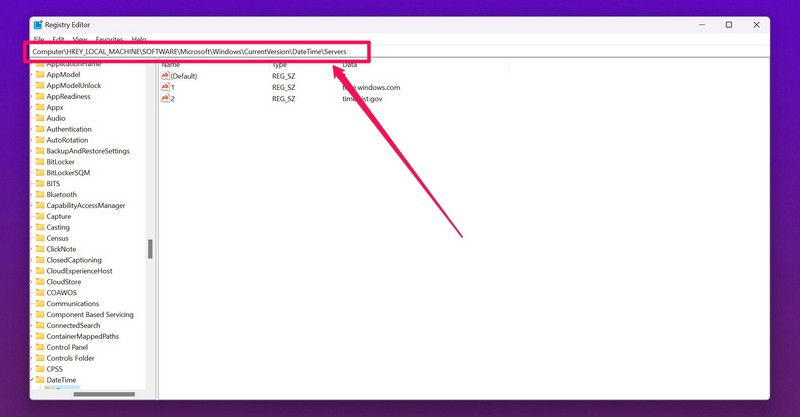Click the Appx folder icon

point(40,107)
